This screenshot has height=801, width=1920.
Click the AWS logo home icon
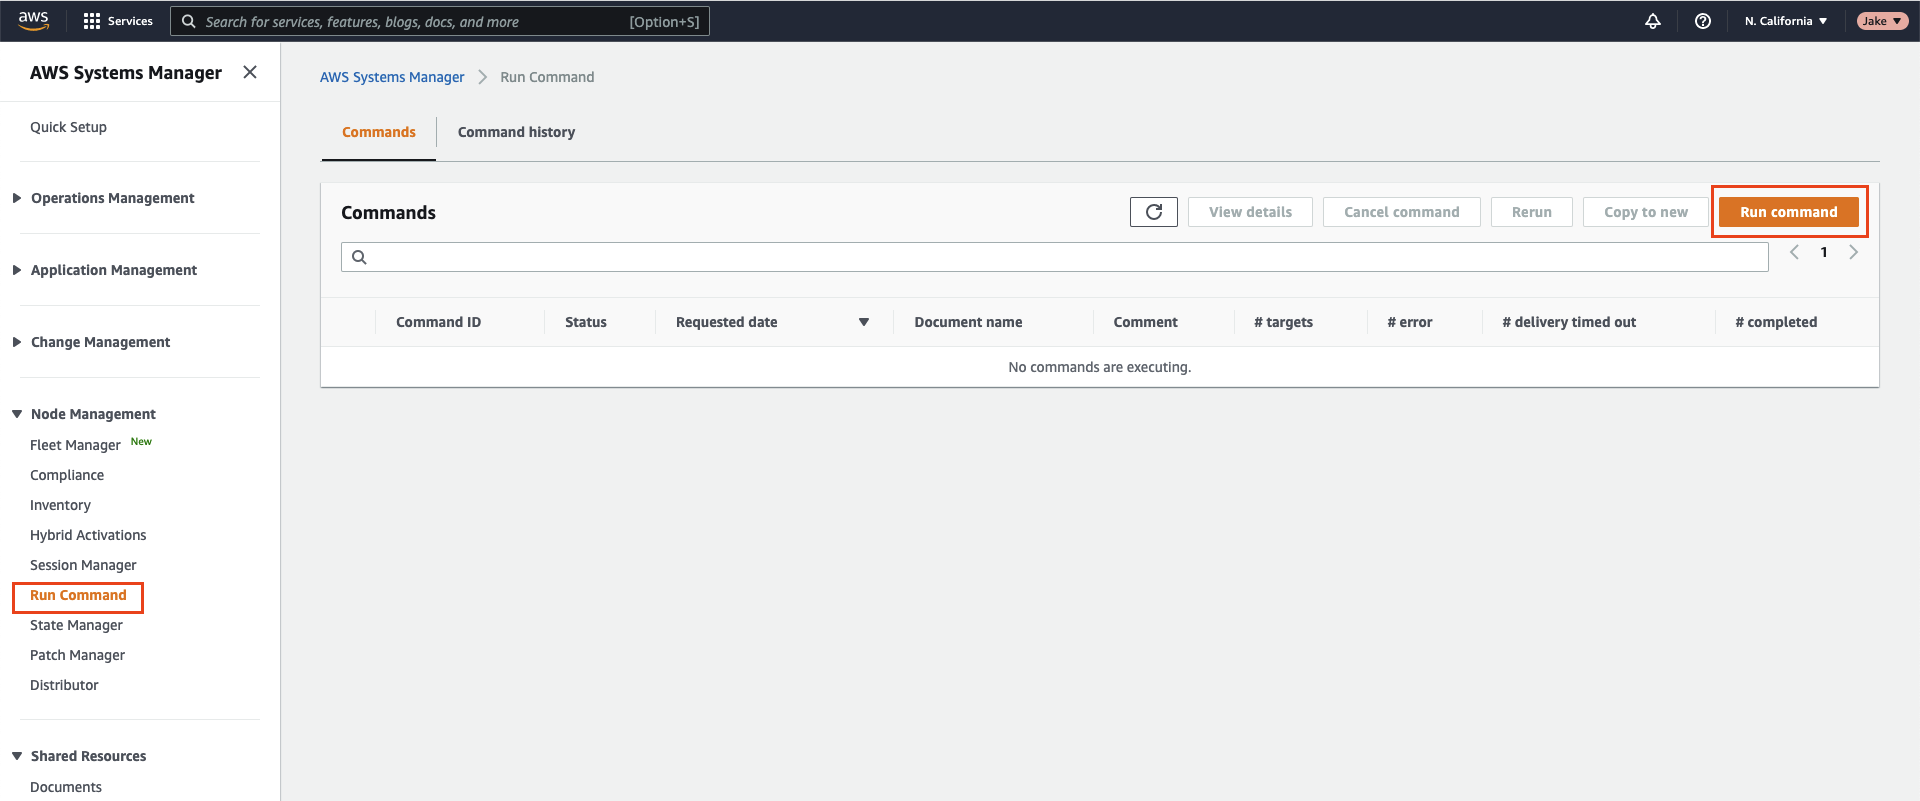[33, 20]
